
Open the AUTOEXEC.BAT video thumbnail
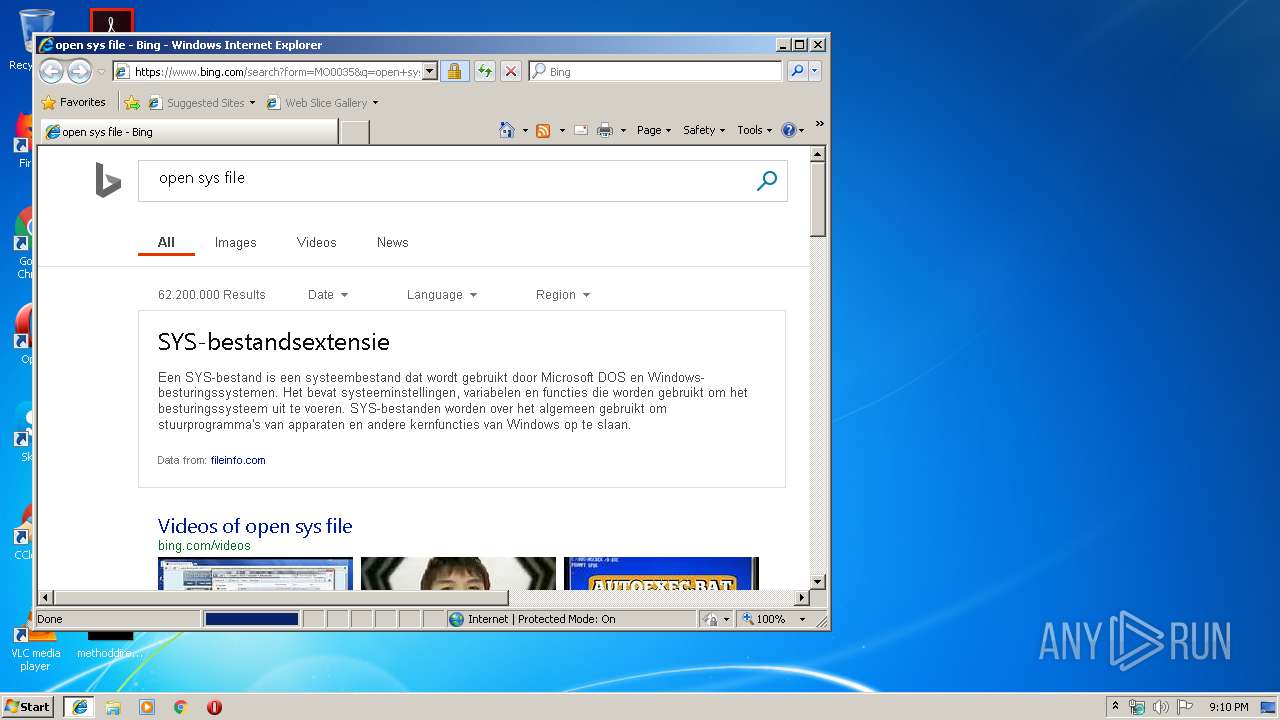pos(662,574)
